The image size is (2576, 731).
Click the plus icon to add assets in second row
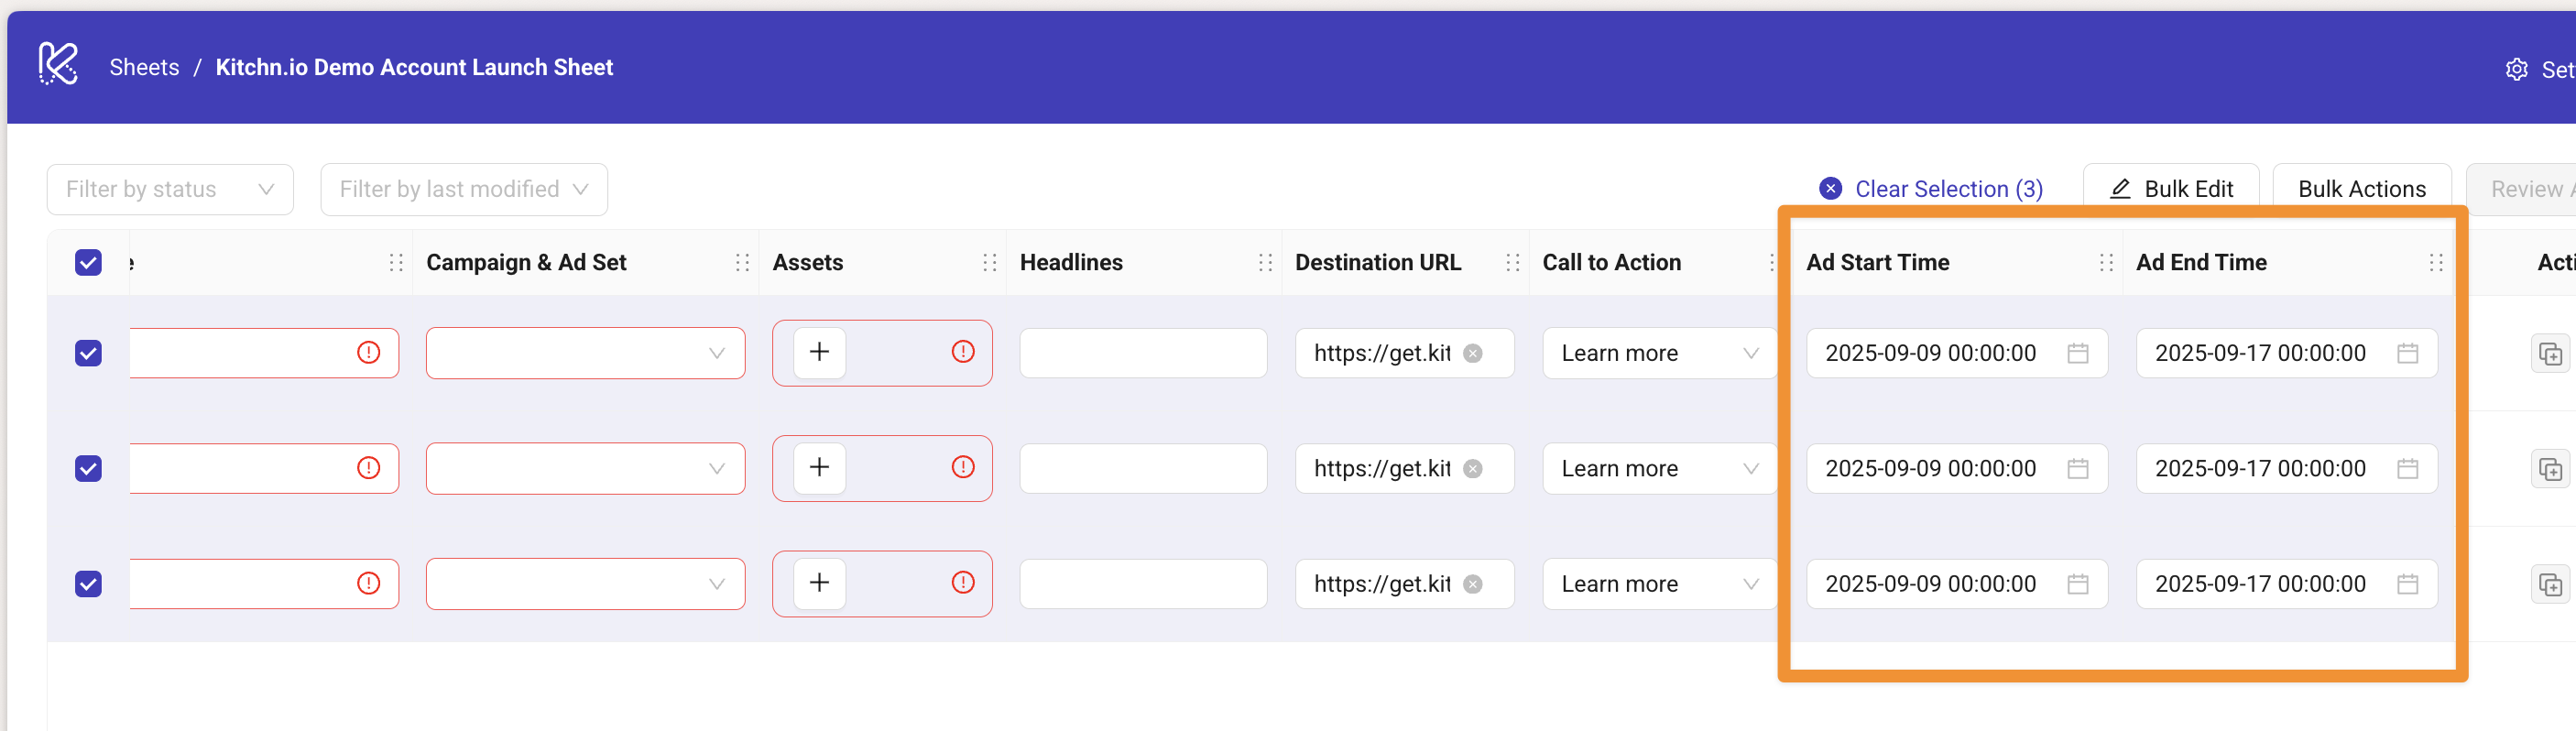[818, 467]
